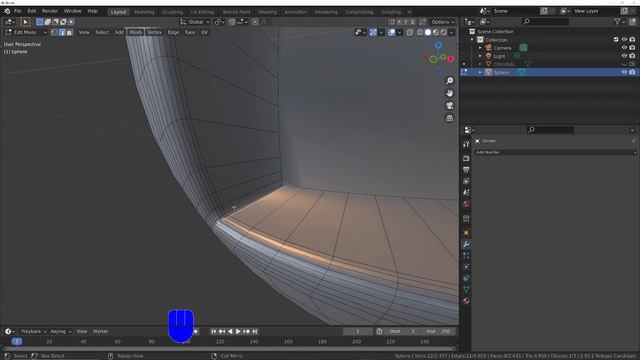Open the Tool properties tab
The width and height of the screenshot is (640, 360).
point(466,144)
